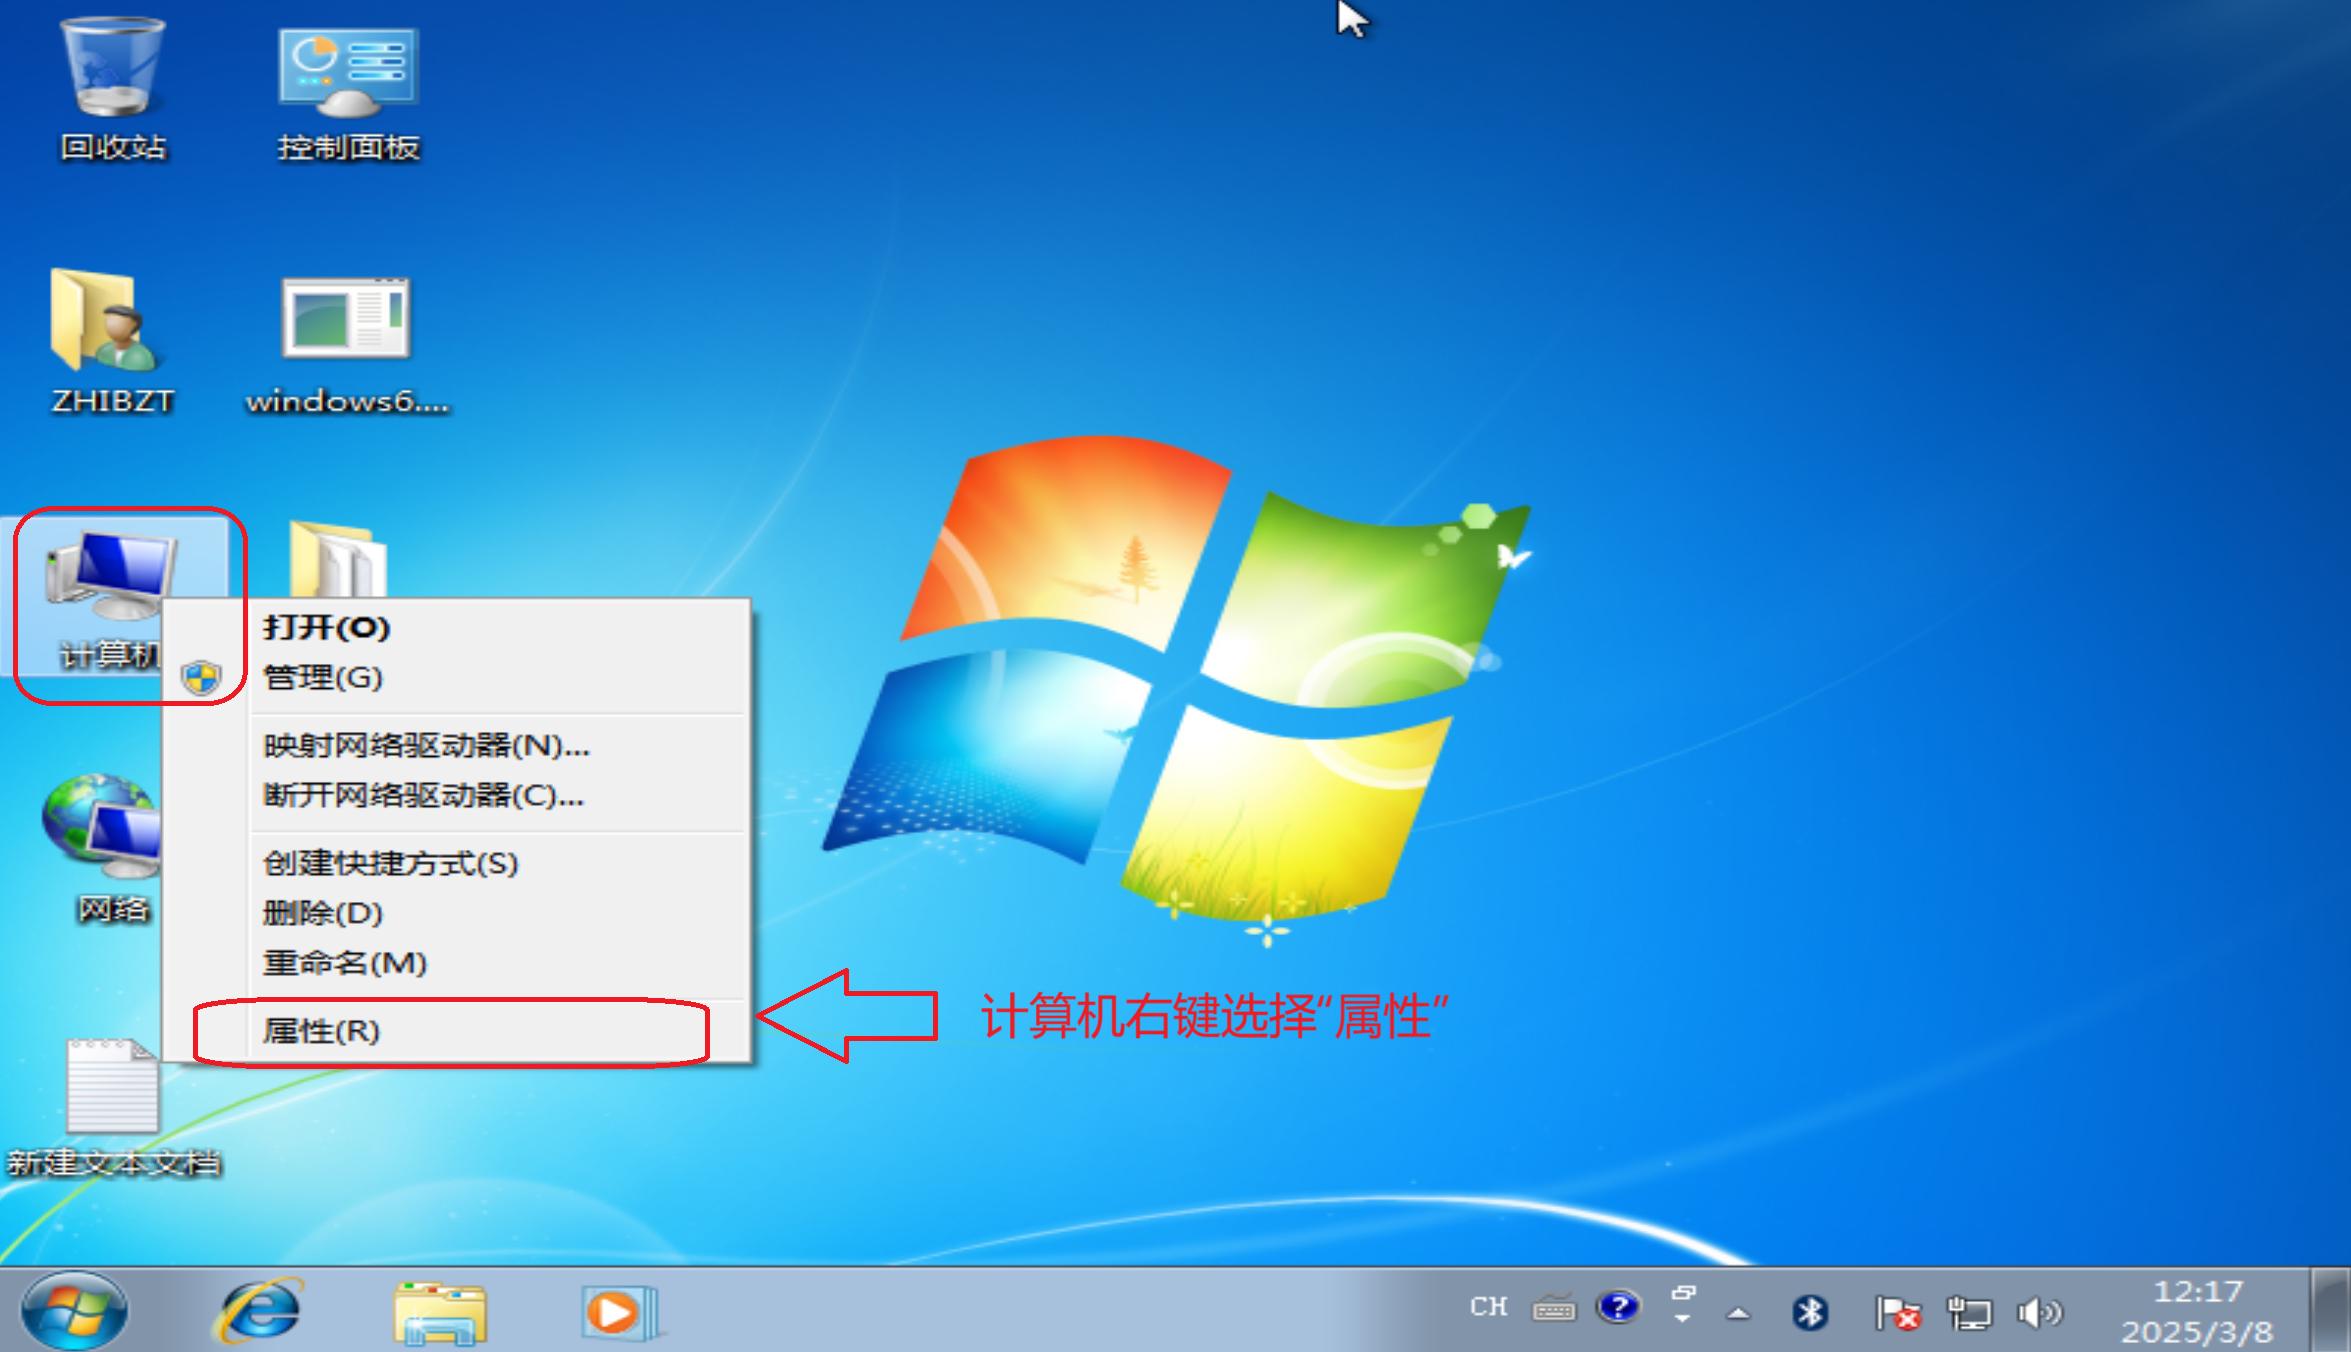Open Windows Explorer from the taskbar
Viewport: 2351px width, 1352px height.
(440, 1312)
